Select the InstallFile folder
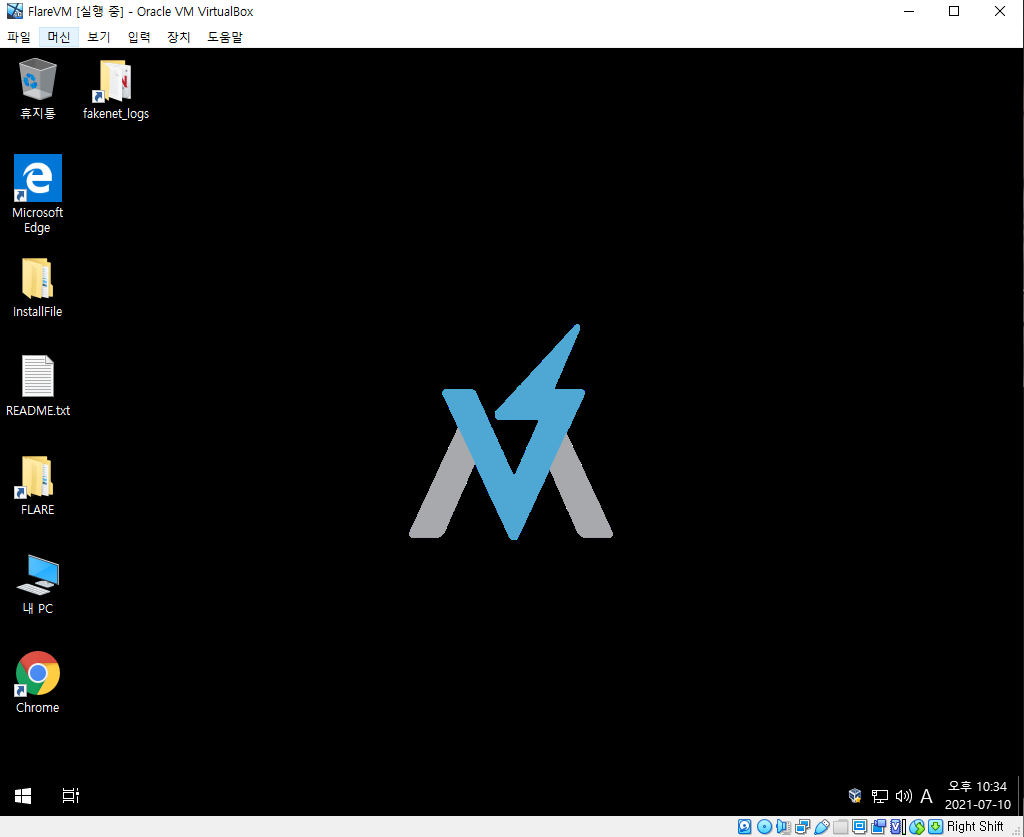 tap(37, 288)
